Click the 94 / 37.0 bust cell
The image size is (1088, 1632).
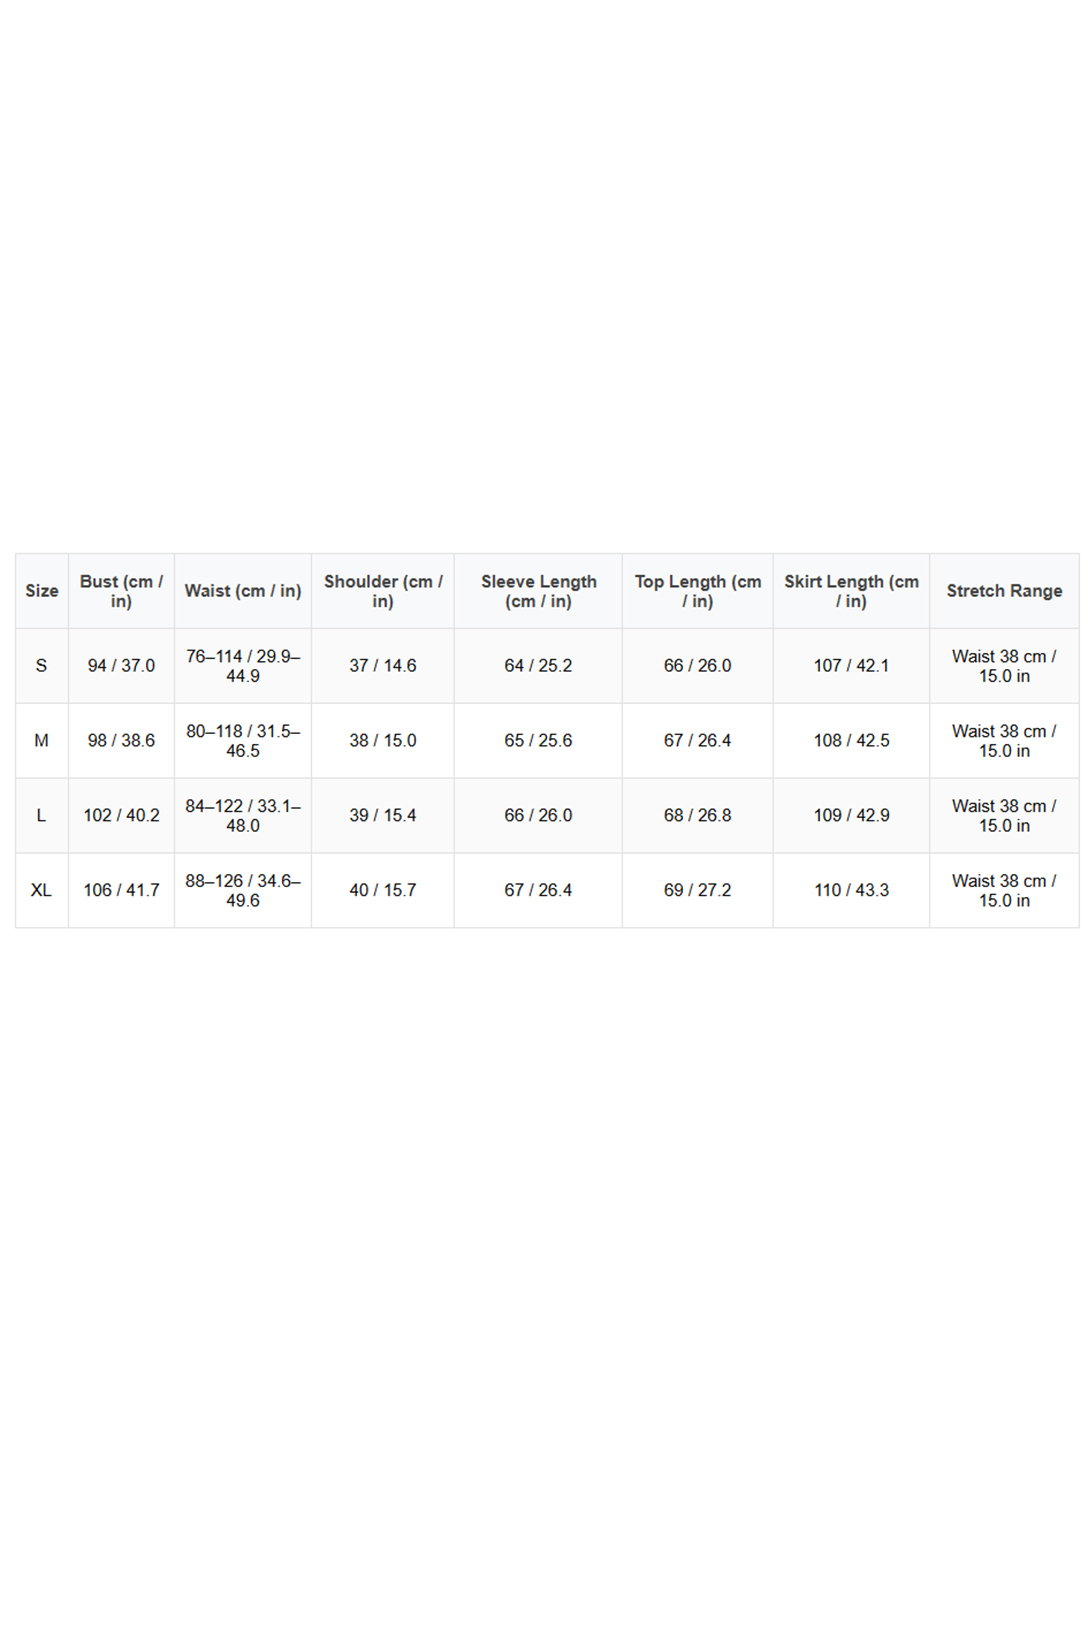pyautogui.click(x=121, y=666)
